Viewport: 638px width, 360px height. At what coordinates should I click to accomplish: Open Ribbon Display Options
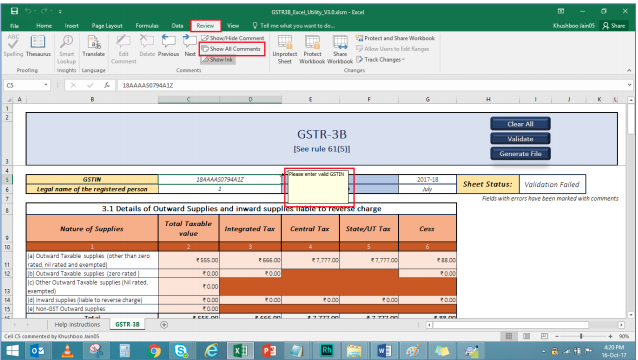561,11
